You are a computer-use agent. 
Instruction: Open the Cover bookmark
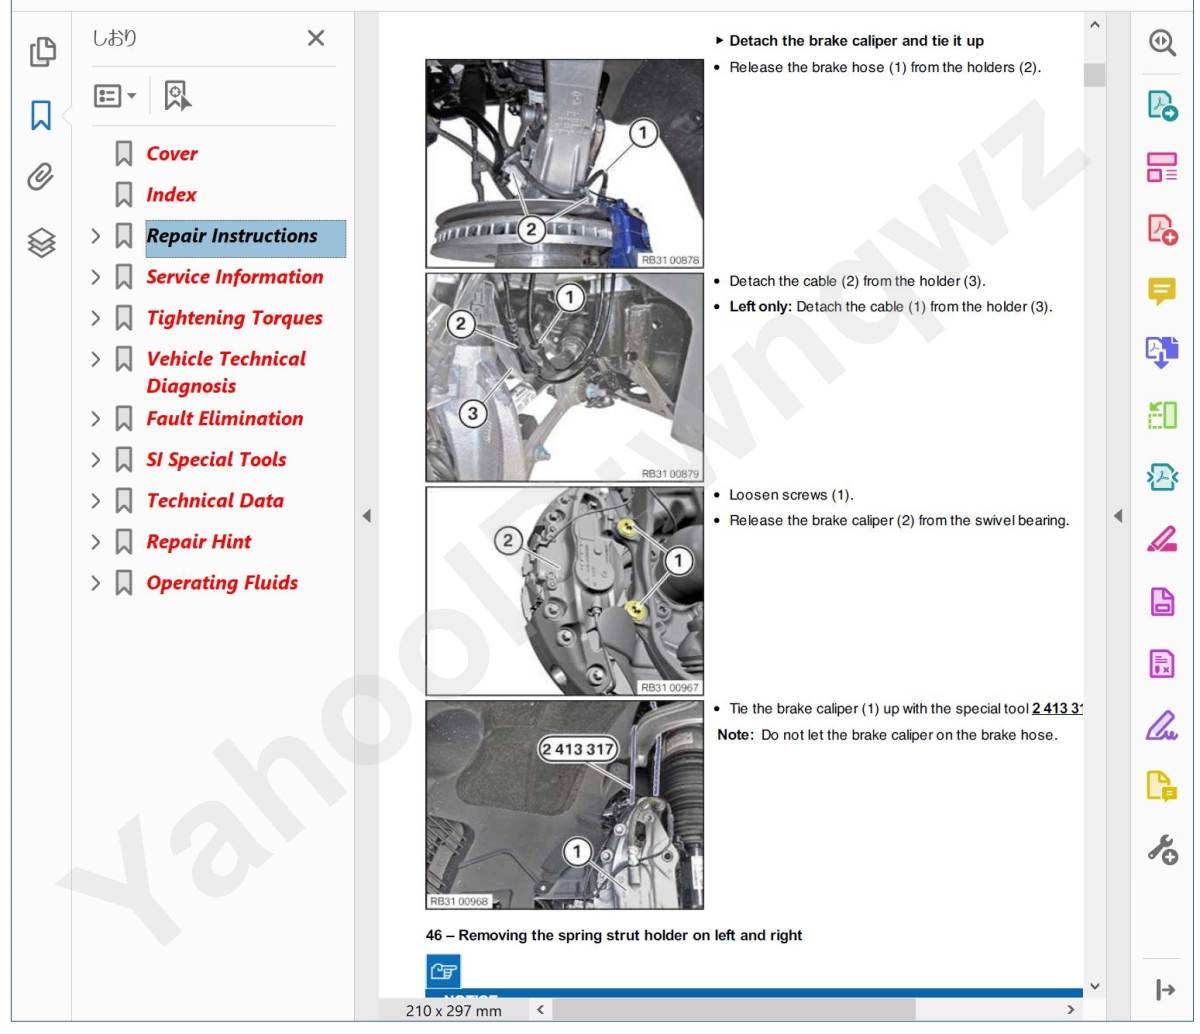click(x=172, y=154)
